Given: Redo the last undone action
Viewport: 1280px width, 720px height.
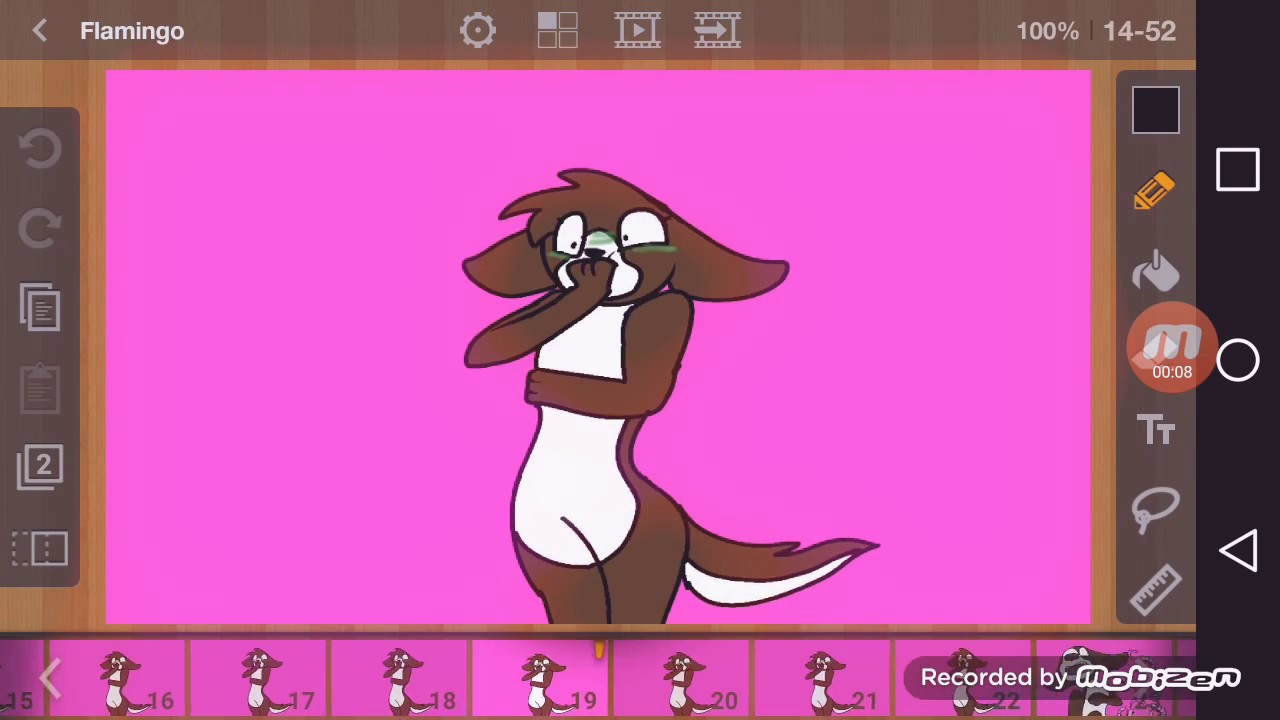Looking at the screenshot, I should 40,228.
